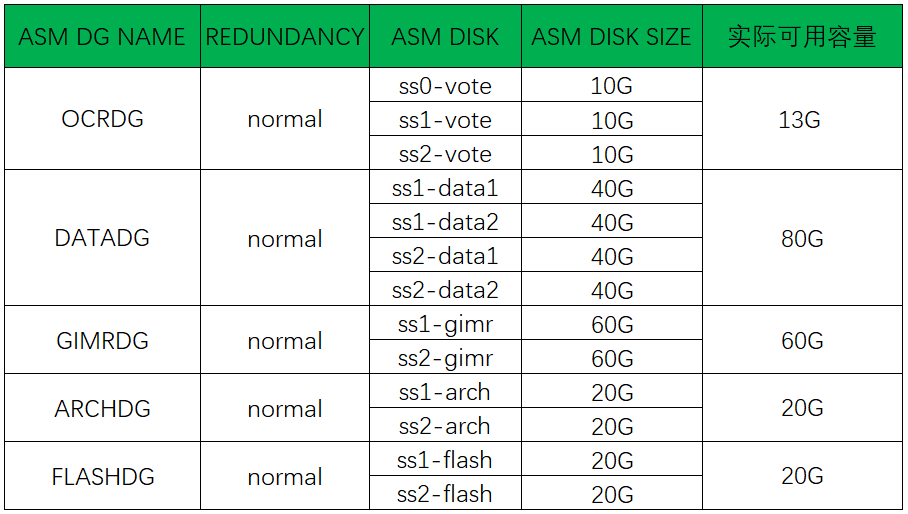The height and width of the screenshot is (514, 908).
Task: Click the FLASHDG disk group cell
Action: tap(102, 476)
